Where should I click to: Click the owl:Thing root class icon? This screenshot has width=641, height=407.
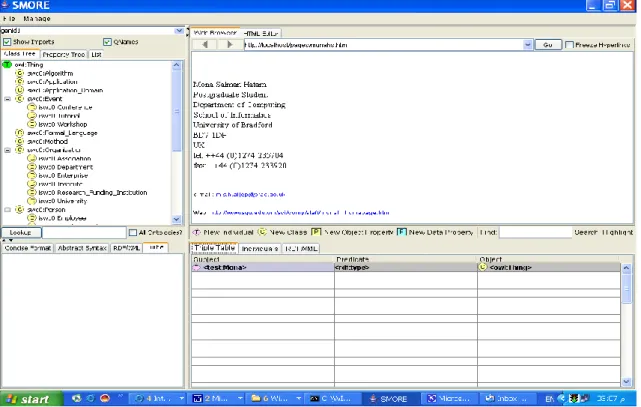pos(7,65)
